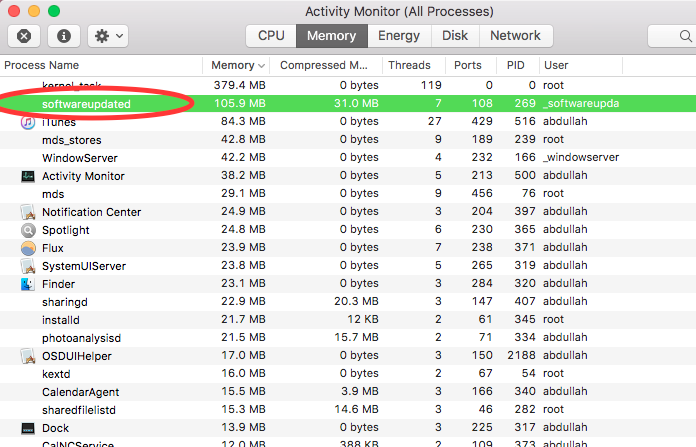Select the mds_stores process row

pos(348,140)
